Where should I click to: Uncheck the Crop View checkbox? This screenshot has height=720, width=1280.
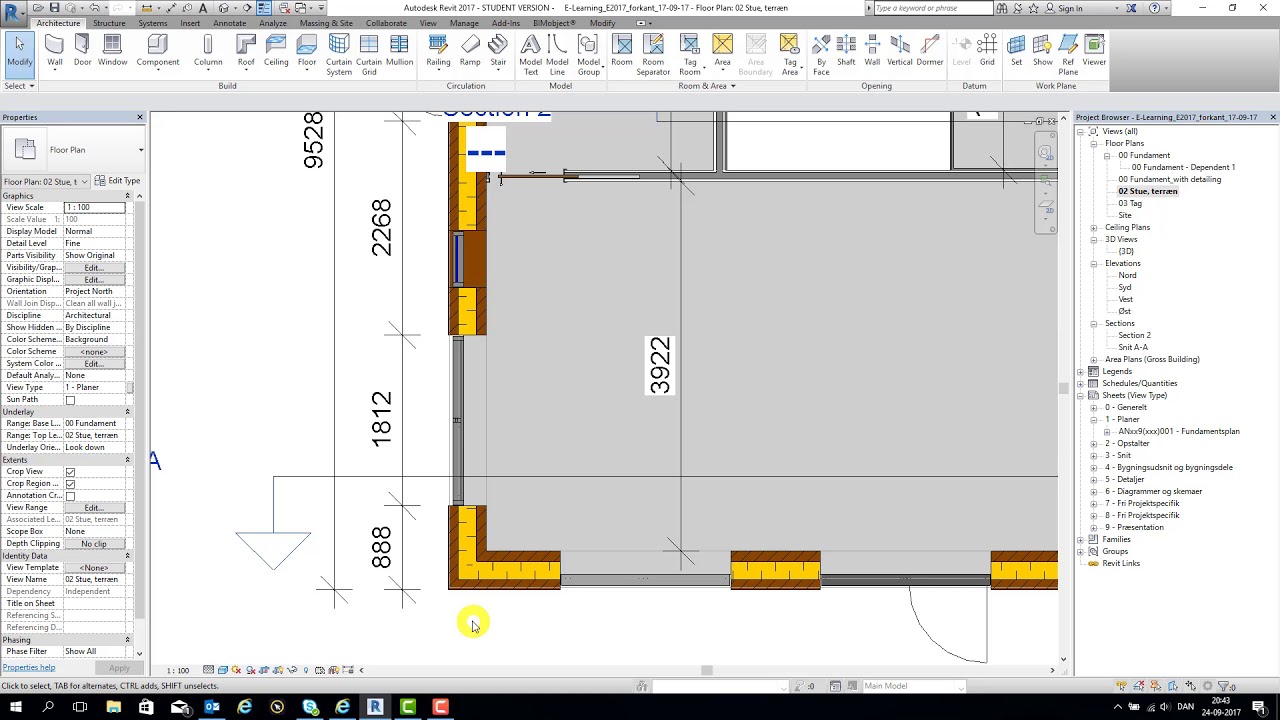click(70, 472)
